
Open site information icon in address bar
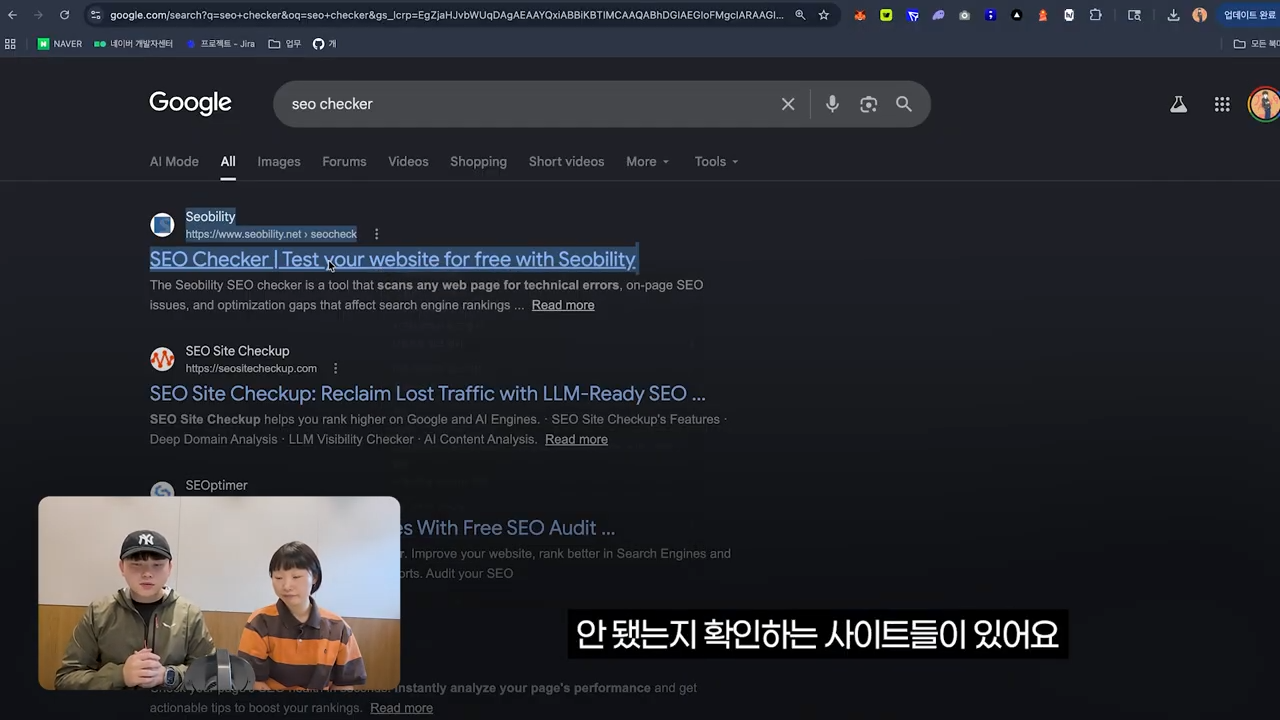pyautogui.click(x=95, y=15)
